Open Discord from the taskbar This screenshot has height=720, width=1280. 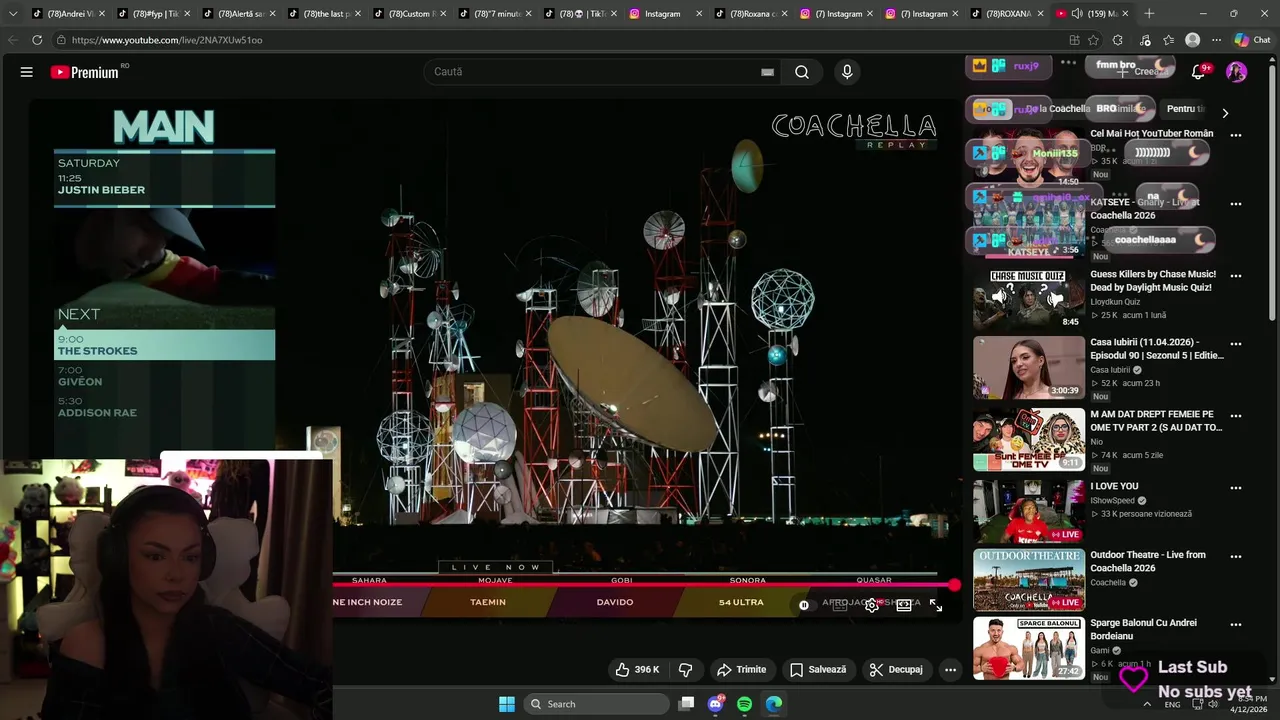click(x=715, y=704)
